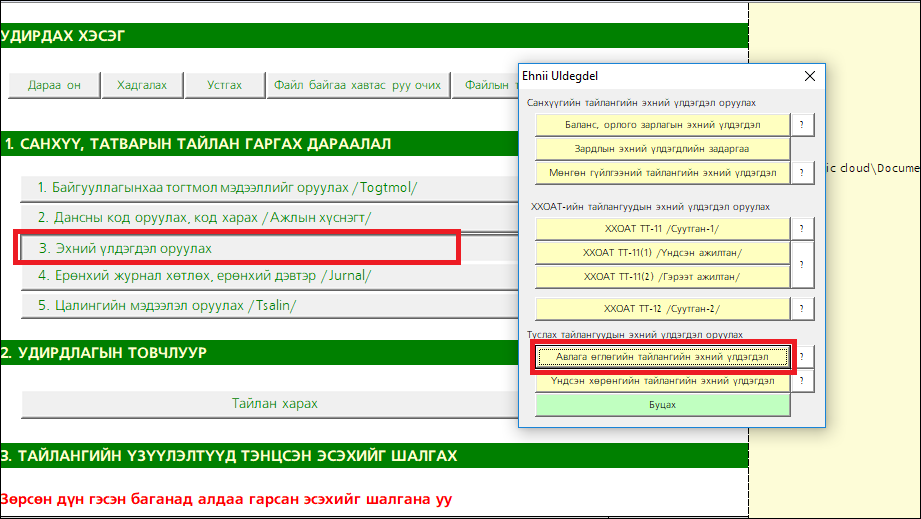Click the green Буцах back button
This screenshot has width=921, height=519.
(x=662, y=405)
